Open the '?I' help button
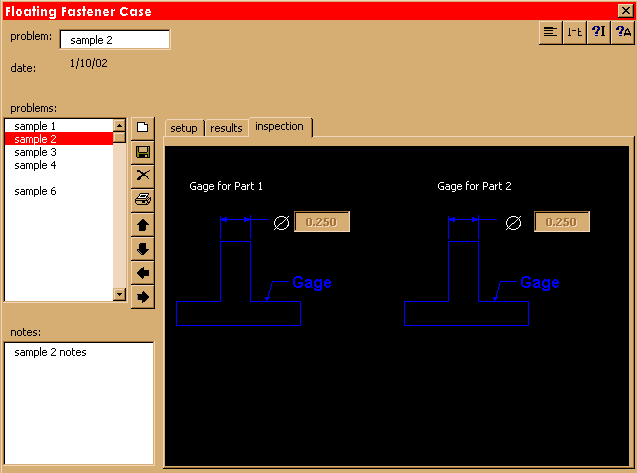The image size is (637, 473). point(598,32)
